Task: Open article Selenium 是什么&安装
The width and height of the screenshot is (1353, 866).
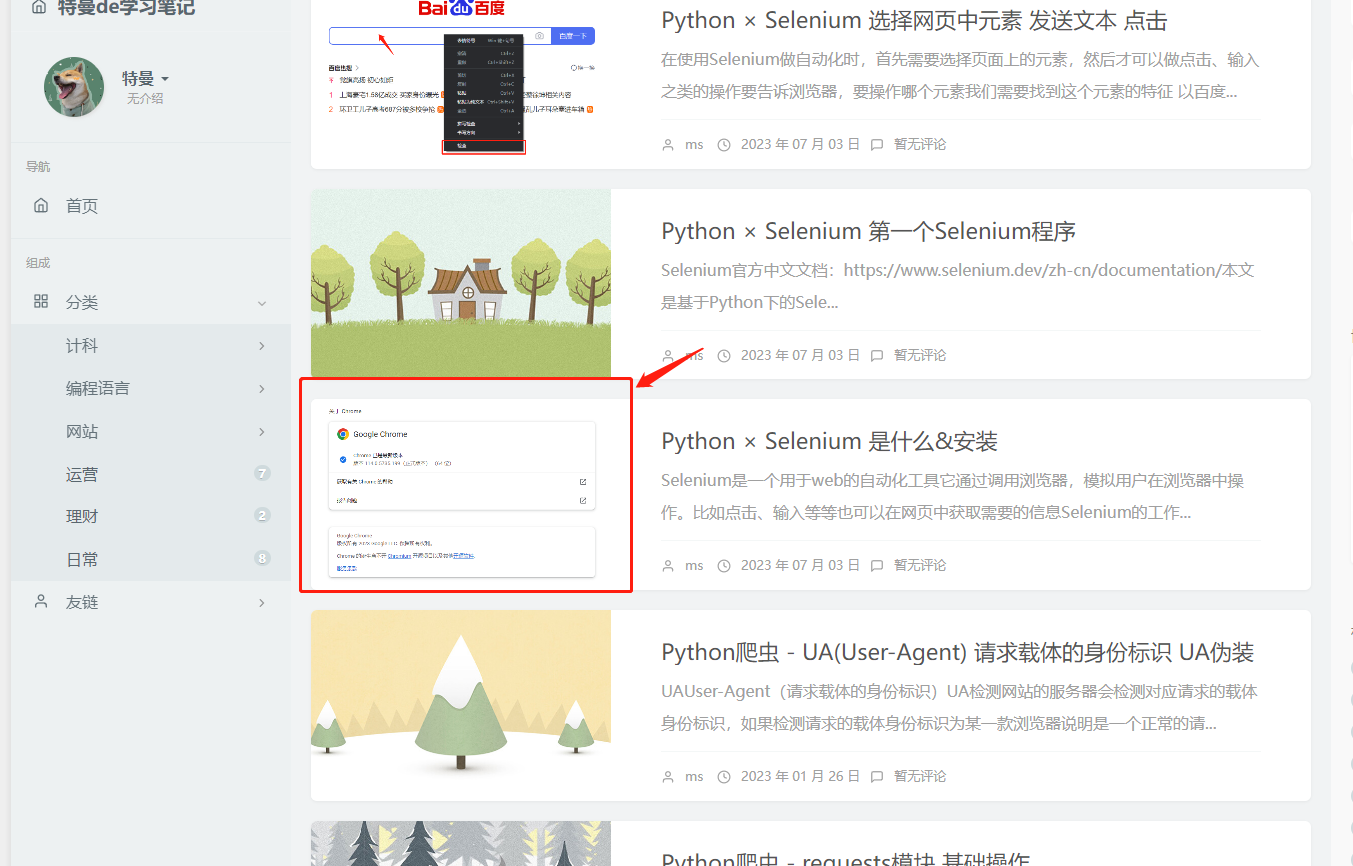Action: (x=829, y=441)
